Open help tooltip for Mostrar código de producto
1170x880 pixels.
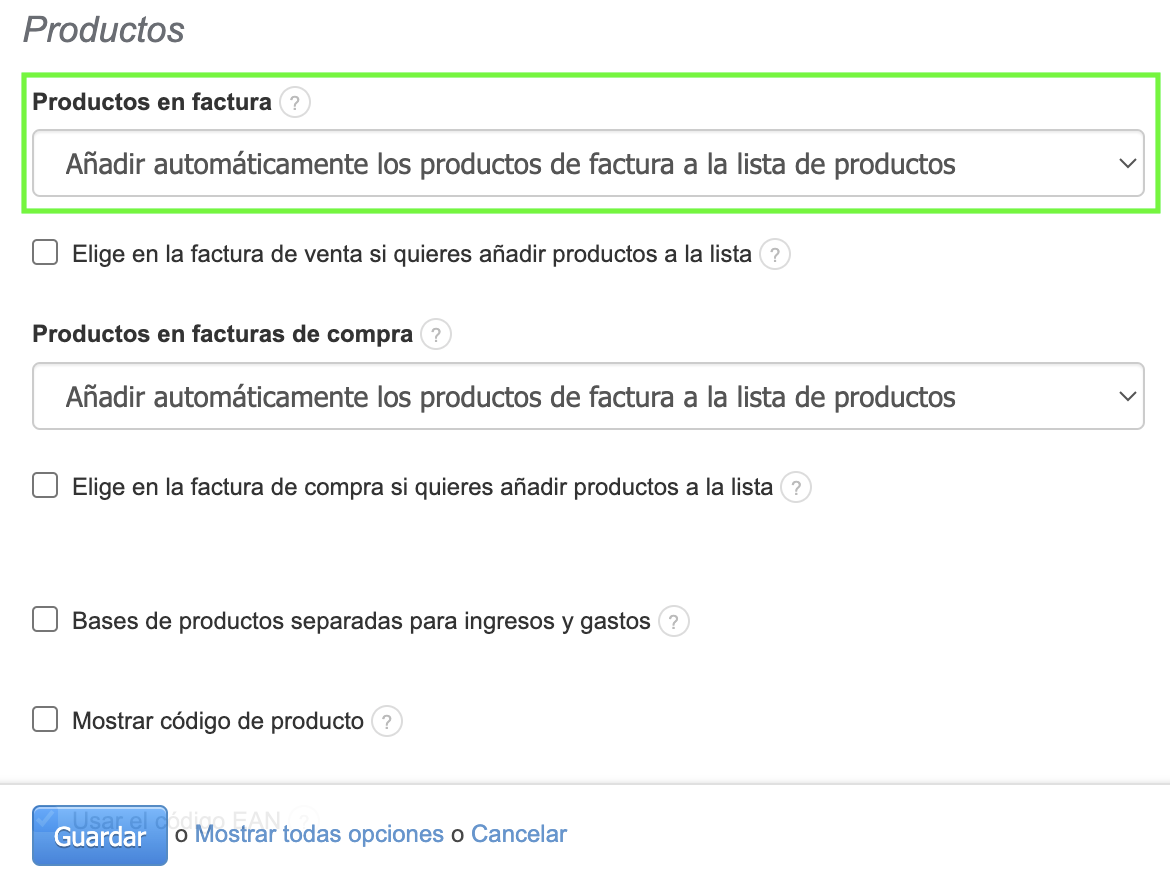point(387,721)
